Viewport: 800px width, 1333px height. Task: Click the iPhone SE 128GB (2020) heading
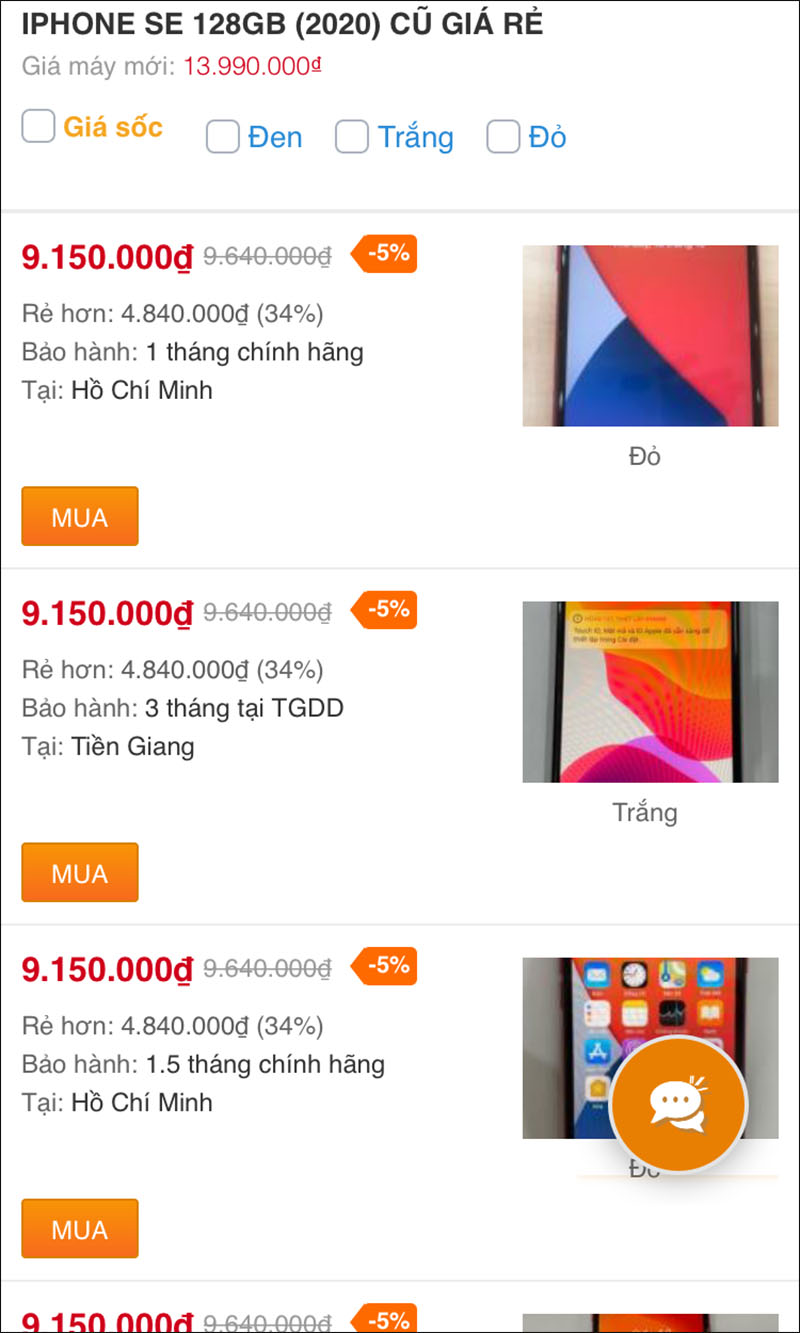point(282,23)
